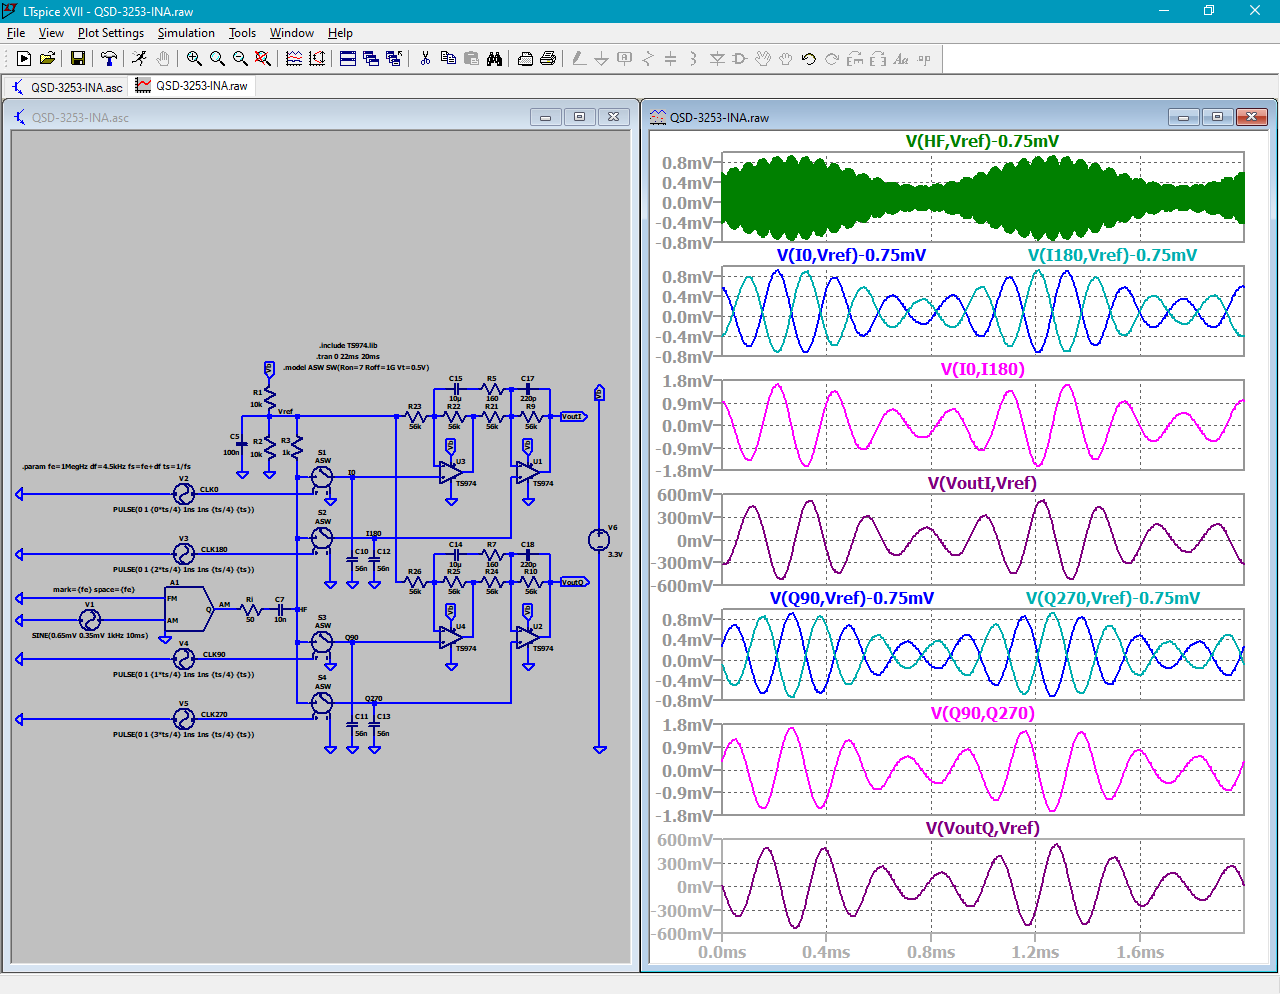Screen dimensions: 1280x994
Task: Expand the Tools menu
Action: click(242, 33)
